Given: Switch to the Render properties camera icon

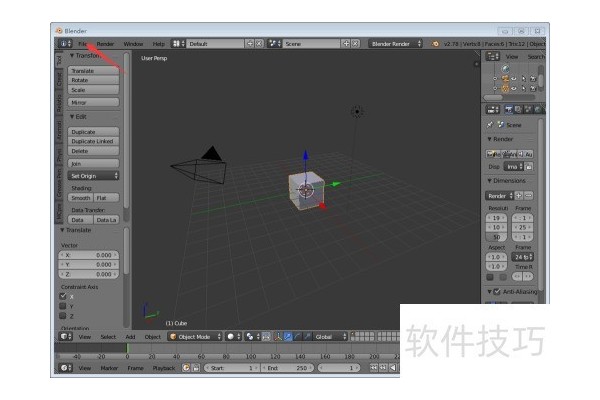Looking at the screenshot, I should click(x=509, y=110).
